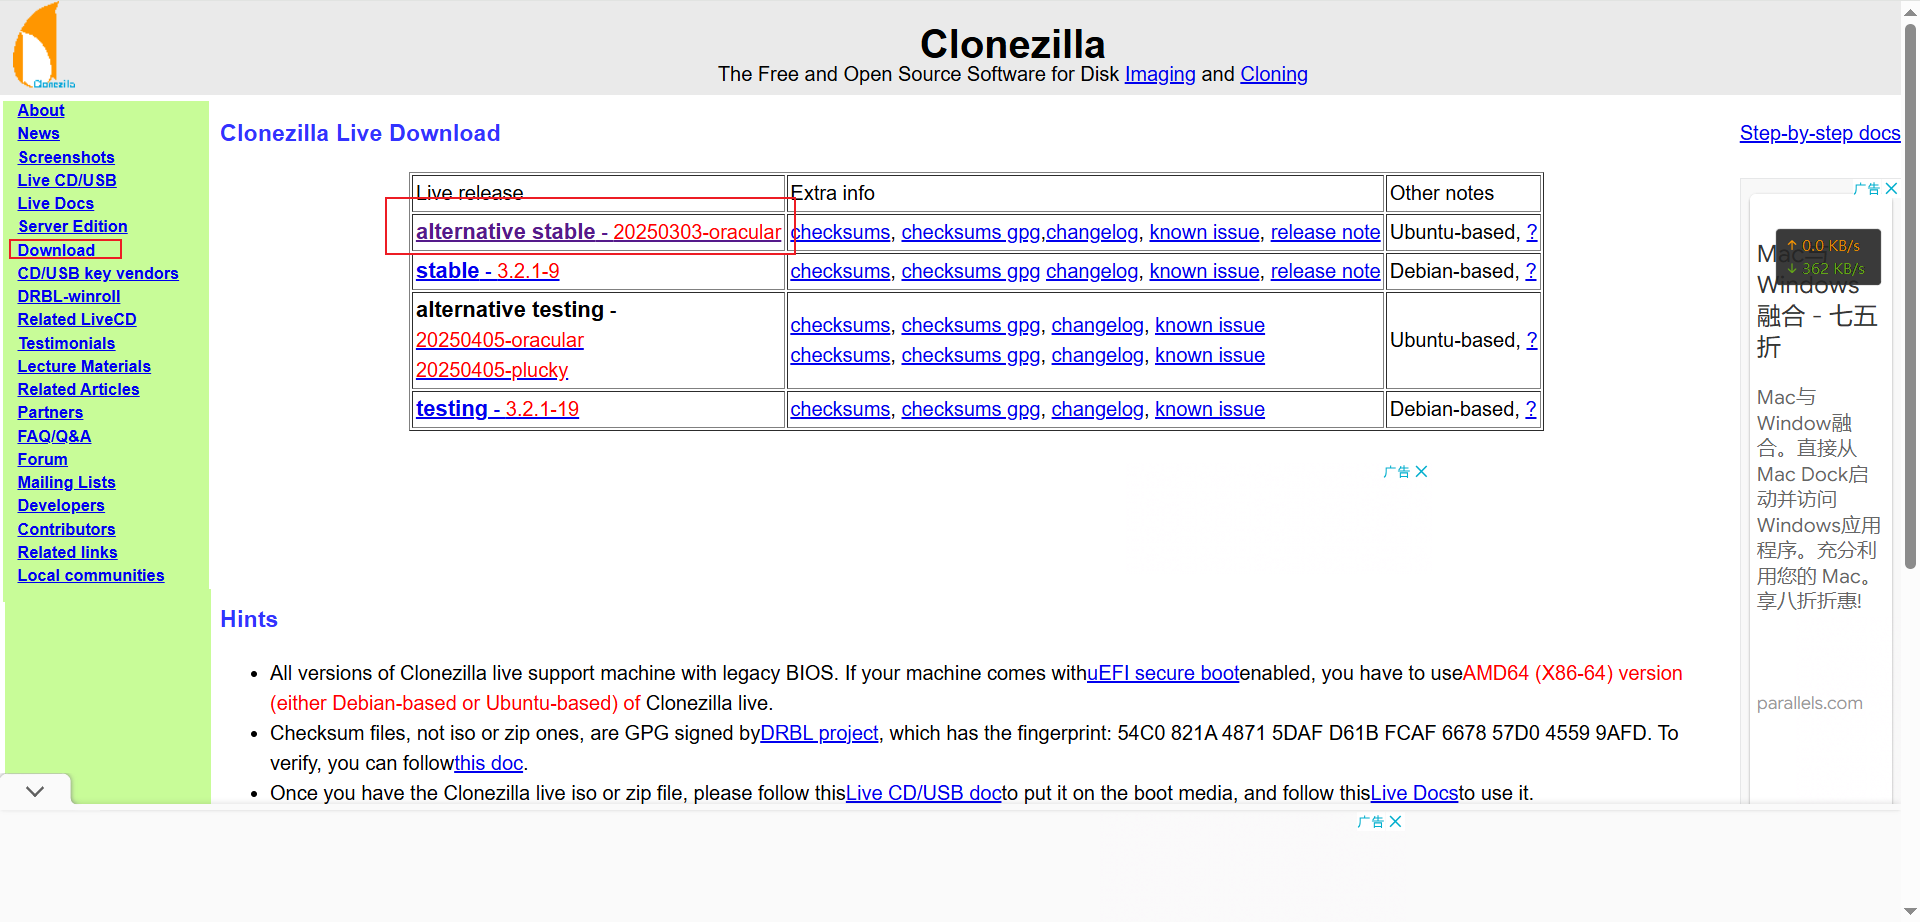
Task: Open DRBL-winroll sidebar link
Action: coord(69,296)
